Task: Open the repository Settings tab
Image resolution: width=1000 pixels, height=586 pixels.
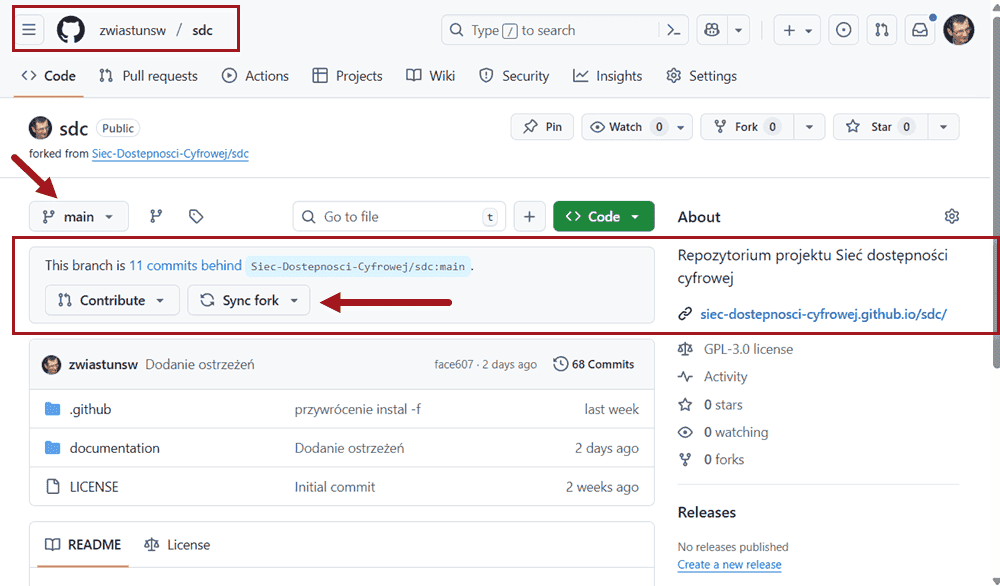Action: 712,75
